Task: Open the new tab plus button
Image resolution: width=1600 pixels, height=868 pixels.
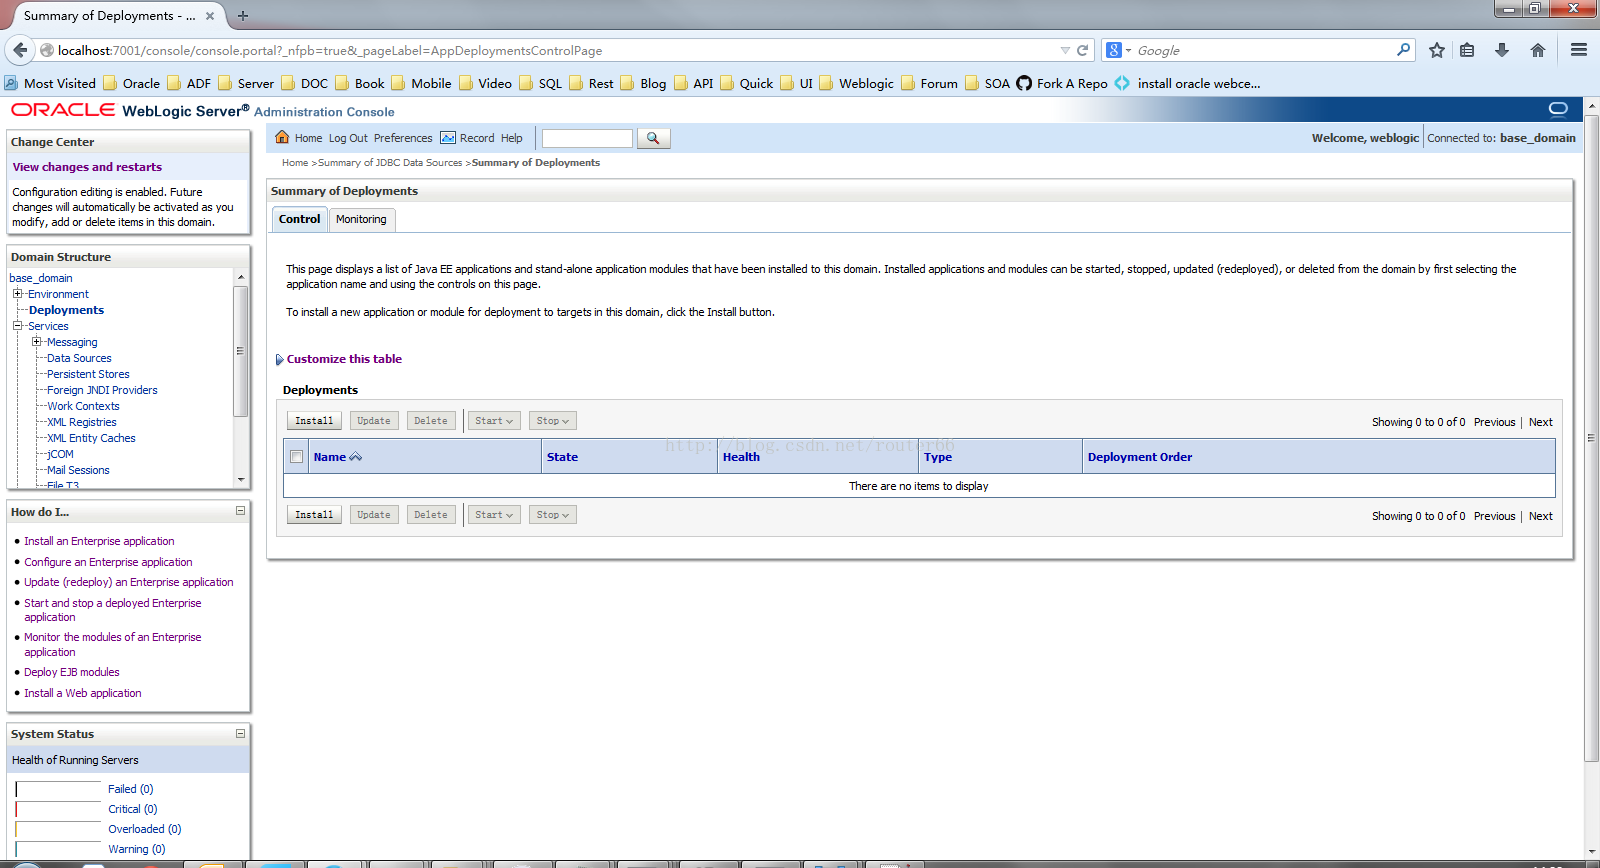Action: pyautogui.click(x=243, y=15)
